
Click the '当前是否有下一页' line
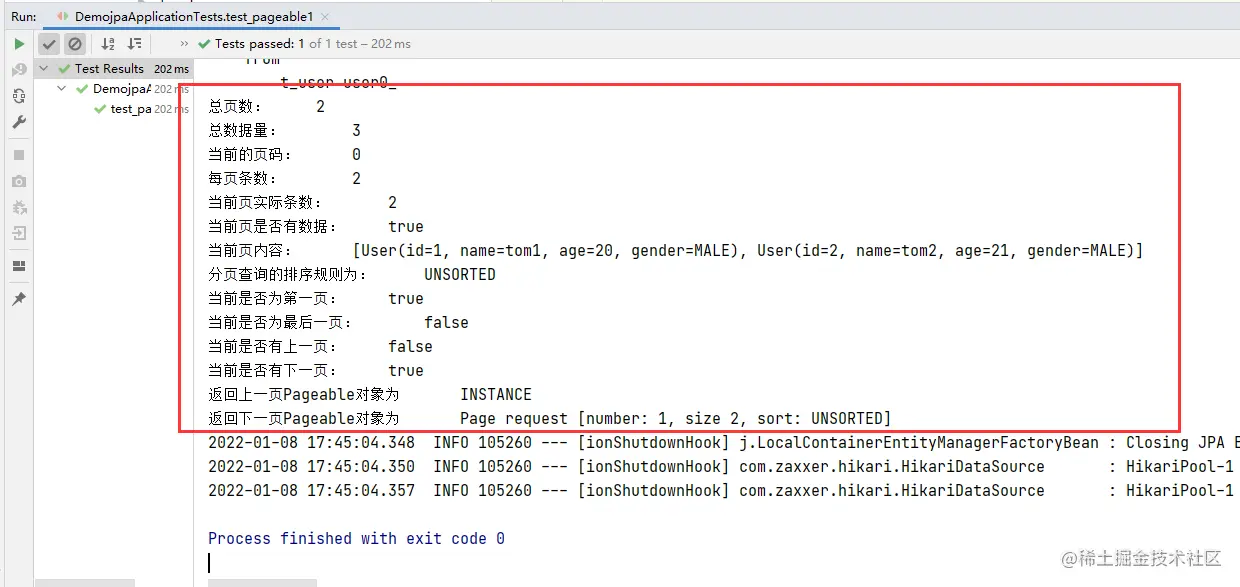(x=316, y=371)
